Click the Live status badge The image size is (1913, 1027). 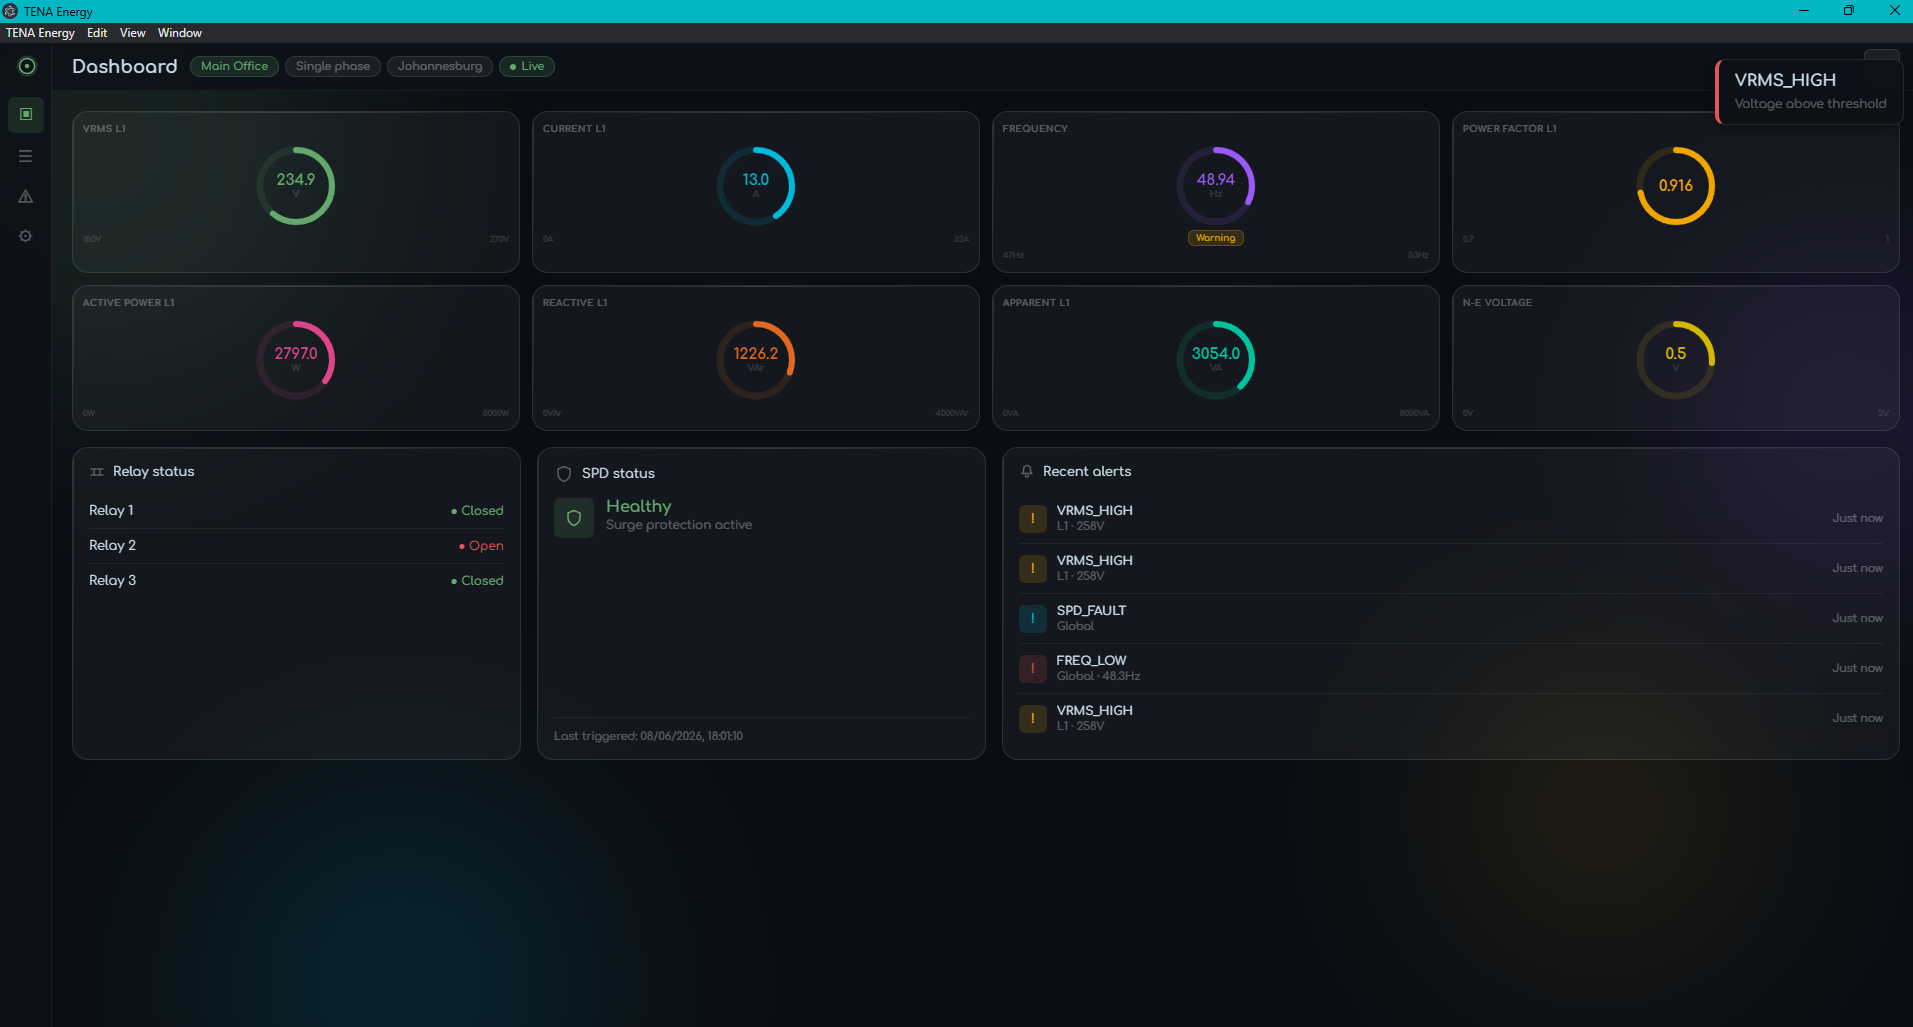[527, 66]
